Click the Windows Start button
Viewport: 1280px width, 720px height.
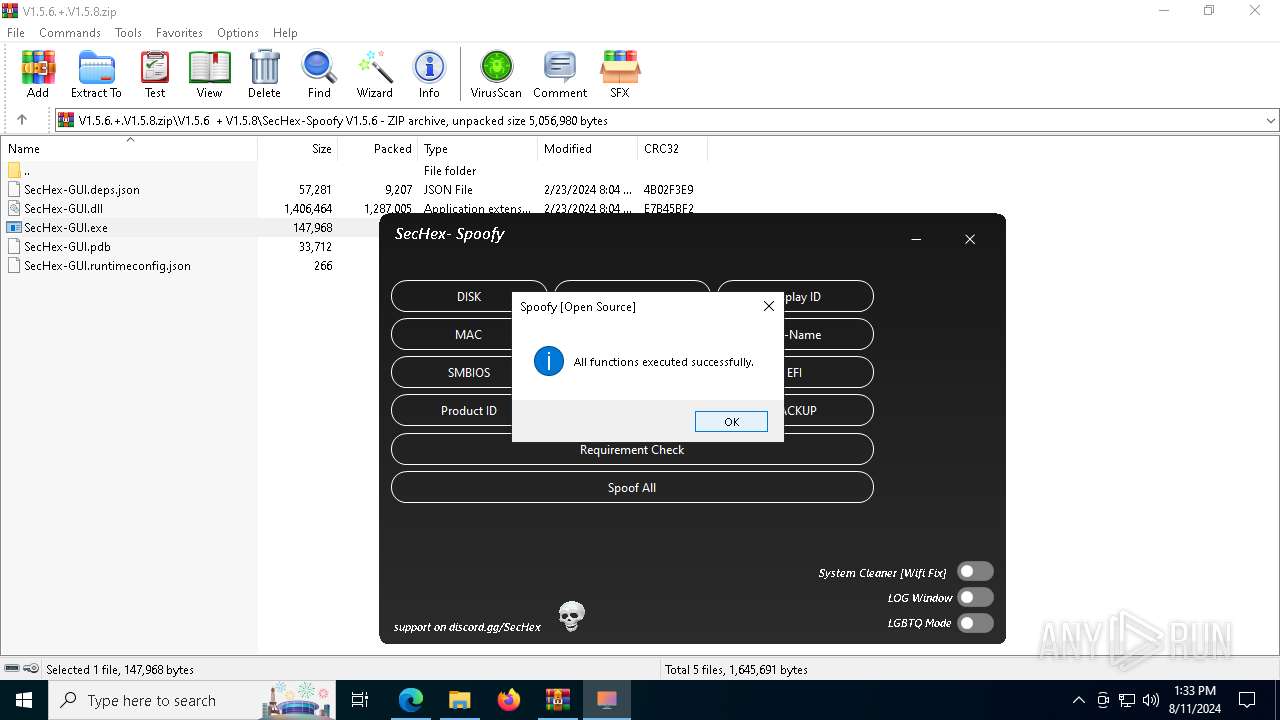click(x=24, y=700)
